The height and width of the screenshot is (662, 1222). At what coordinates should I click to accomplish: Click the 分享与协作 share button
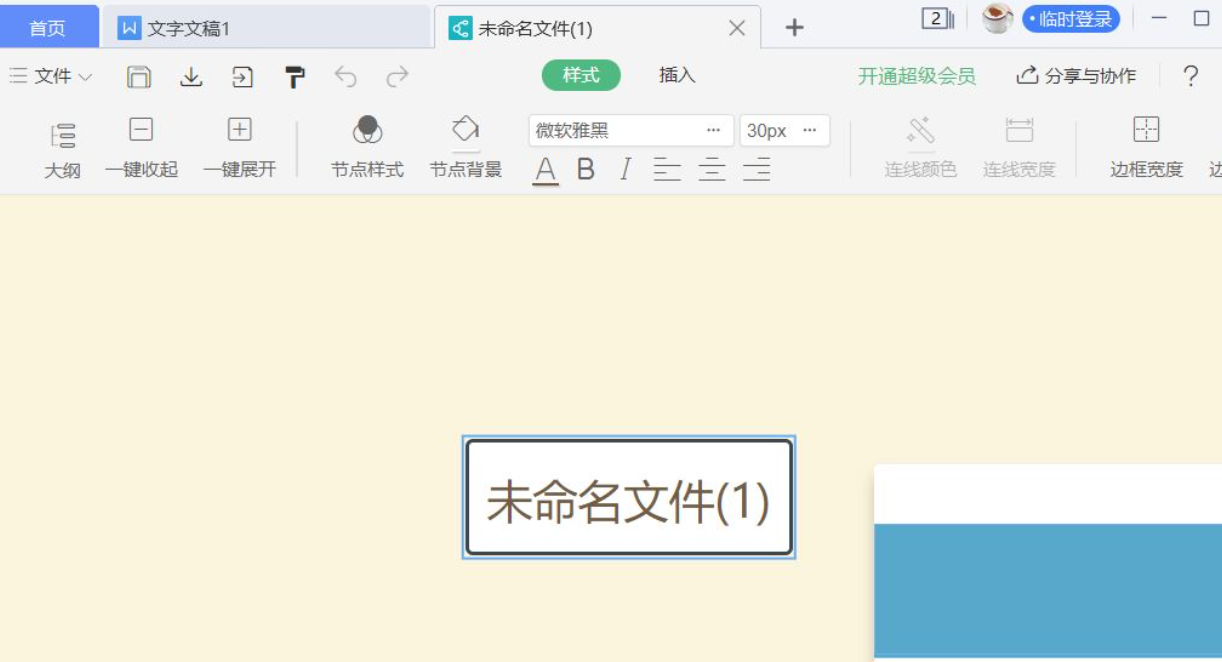(1076, 76)
